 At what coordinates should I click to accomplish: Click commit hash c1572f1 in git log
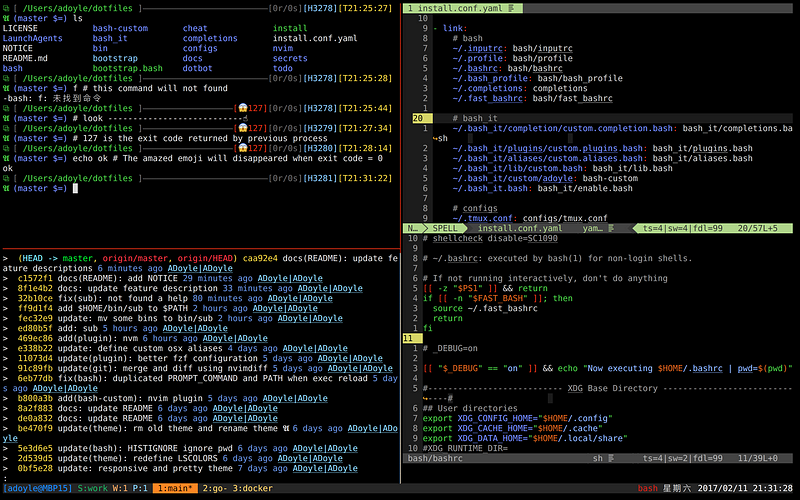coord(37,277)
